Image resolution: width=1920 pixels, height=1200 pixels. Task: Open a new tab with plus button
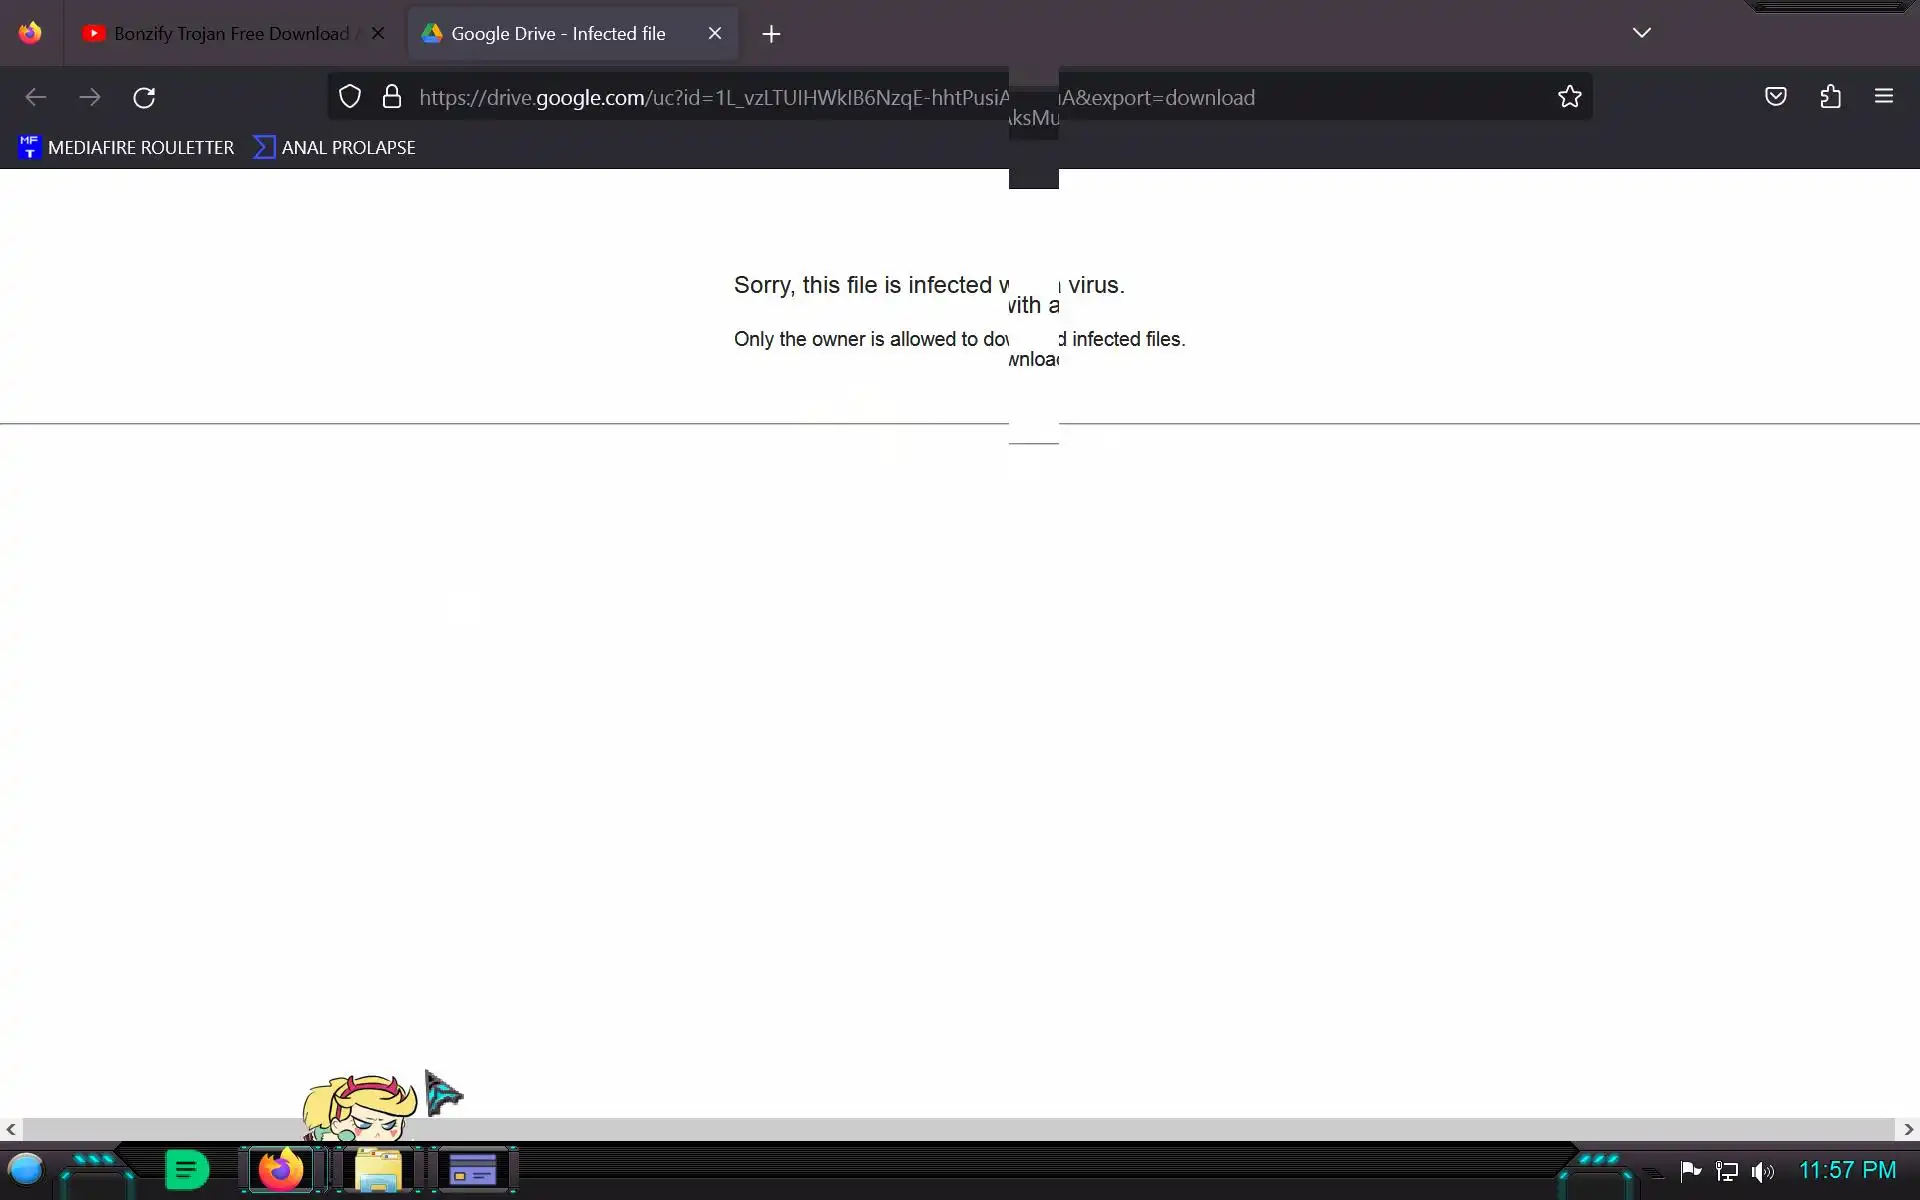point(770,34)
